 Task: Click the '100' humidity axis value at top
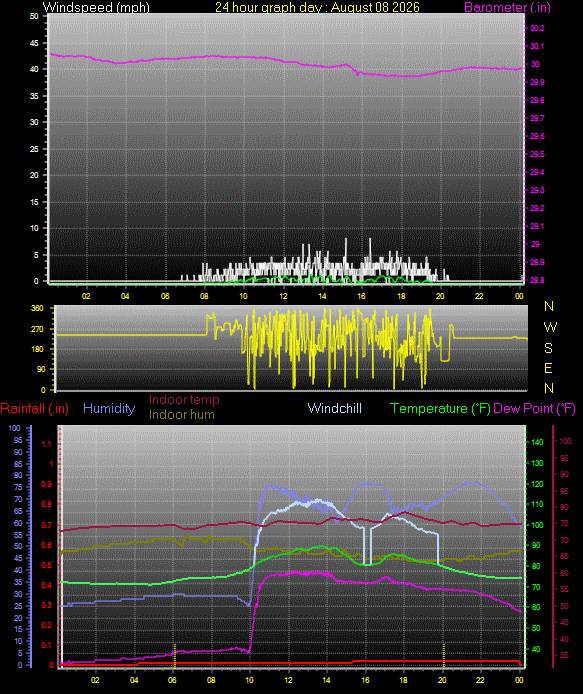tap(15, 428)
